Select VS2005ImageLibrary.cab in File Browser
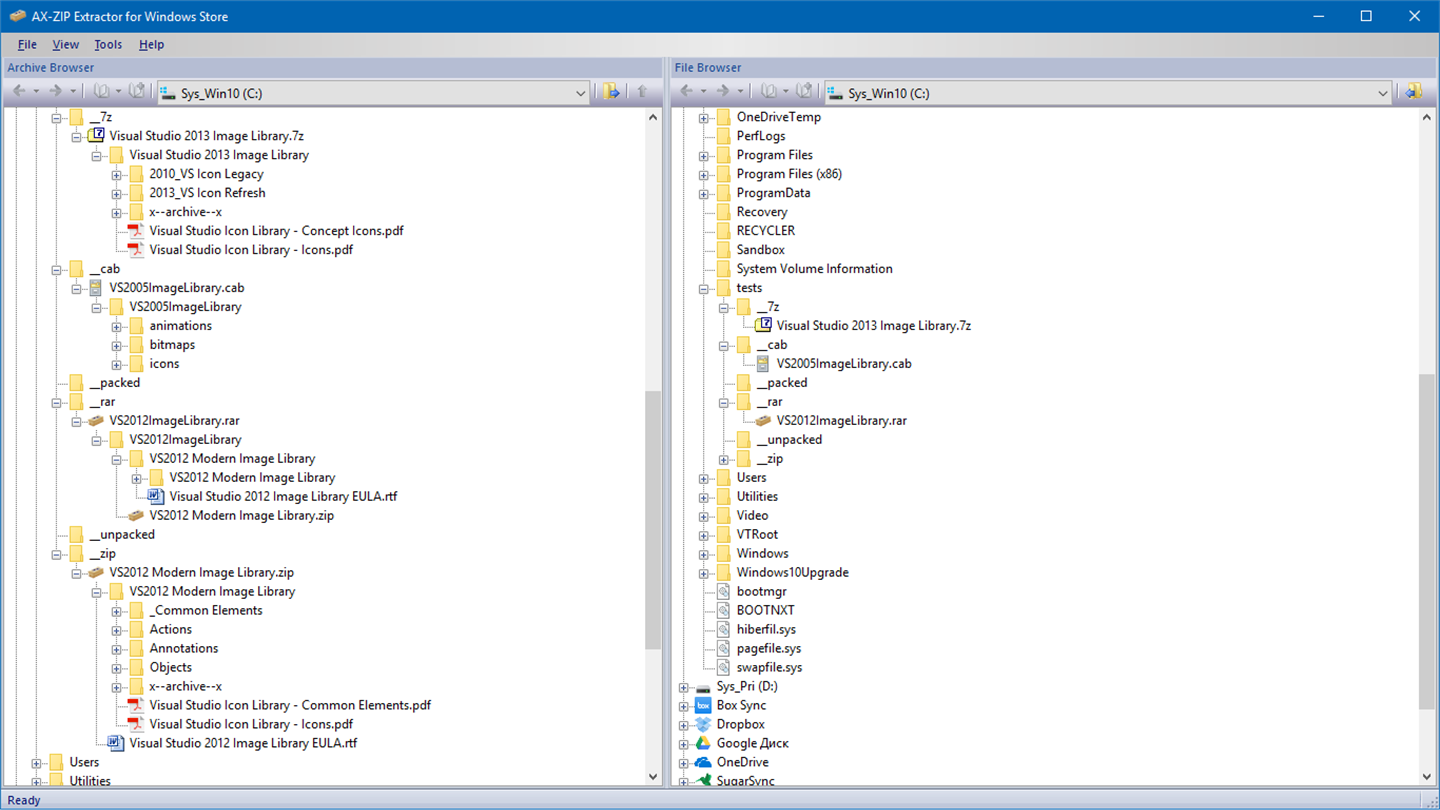The height and width of the screenshot is (810, 1440). [843, 364]
